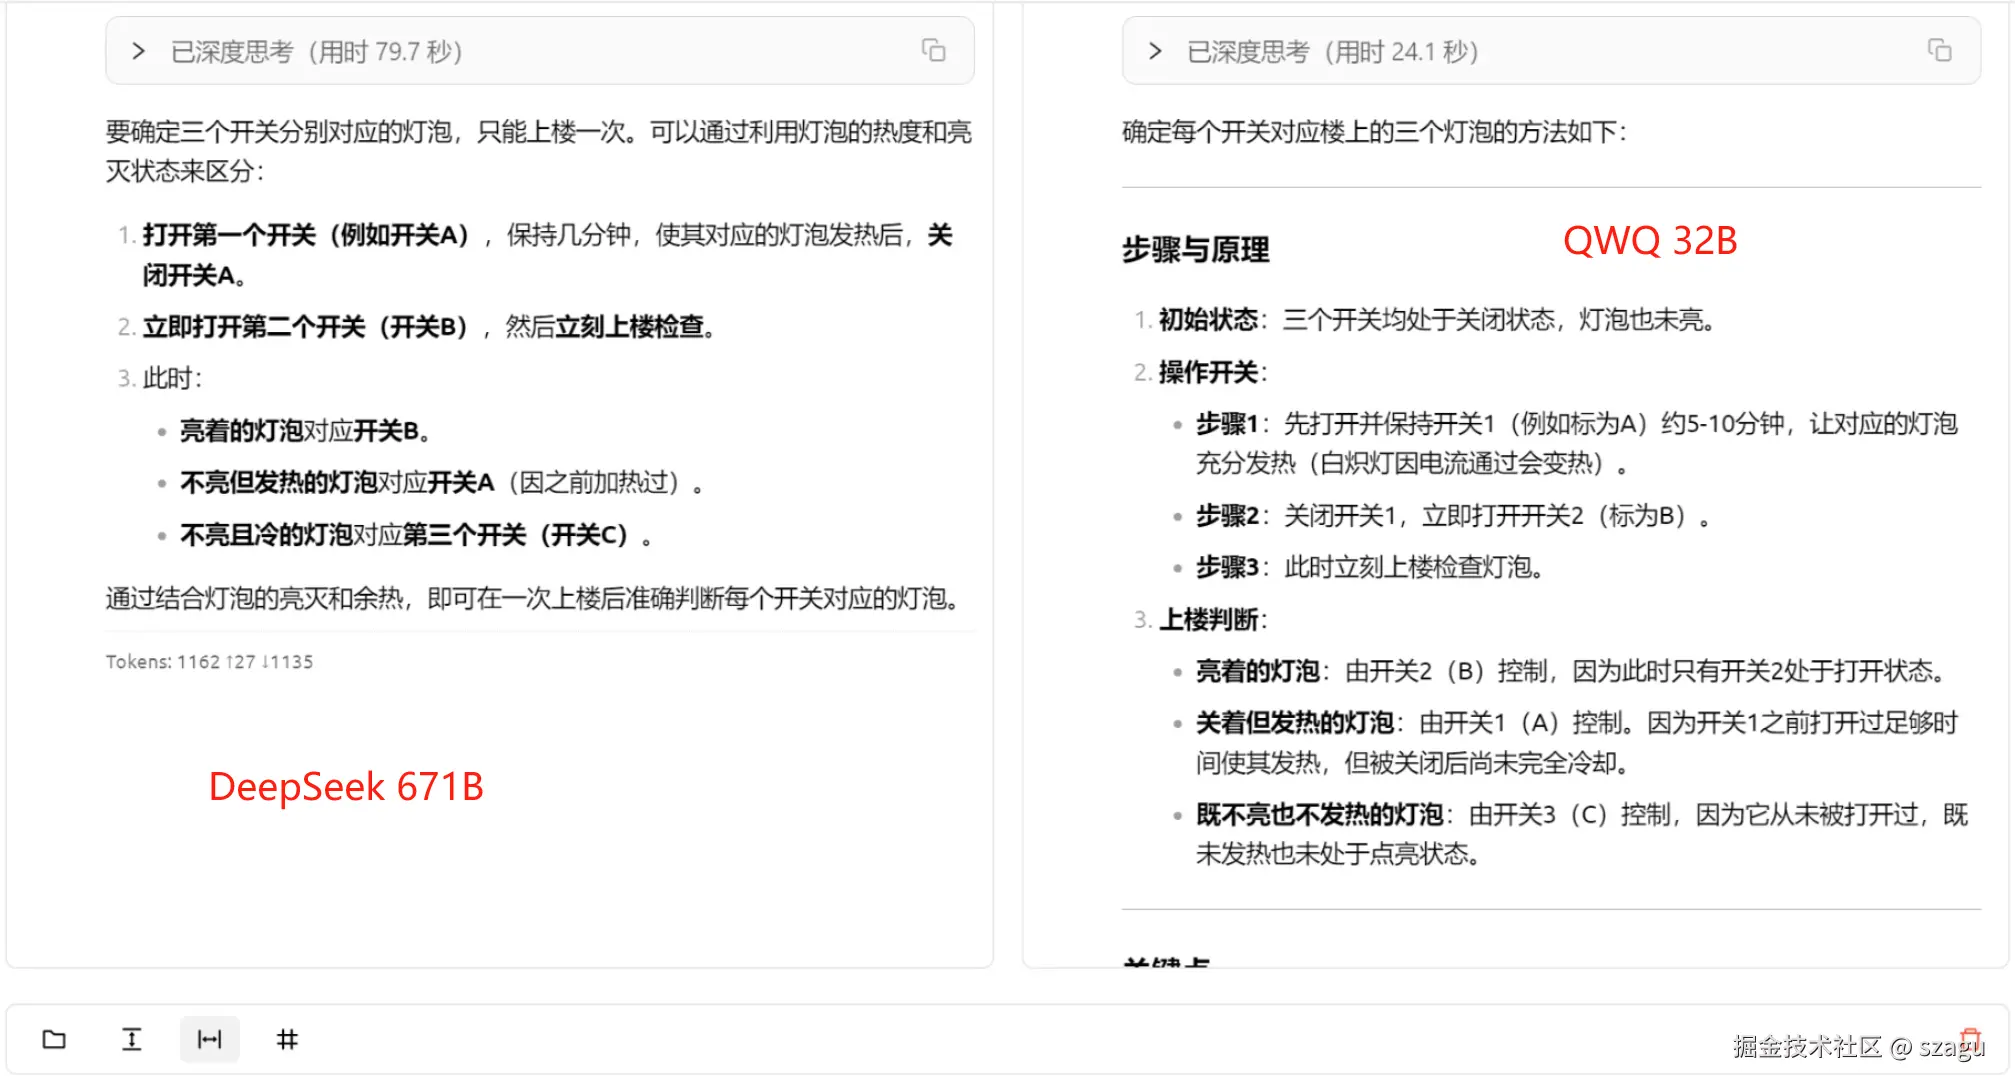Click the red trash delete icon

pos(1970,1038)
